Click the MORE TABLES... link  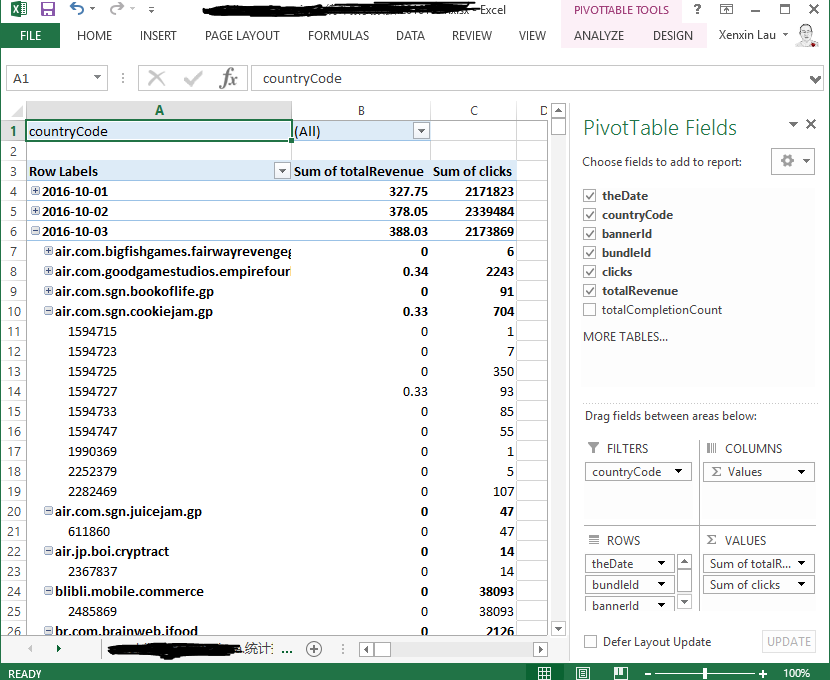tap(625, 337)
